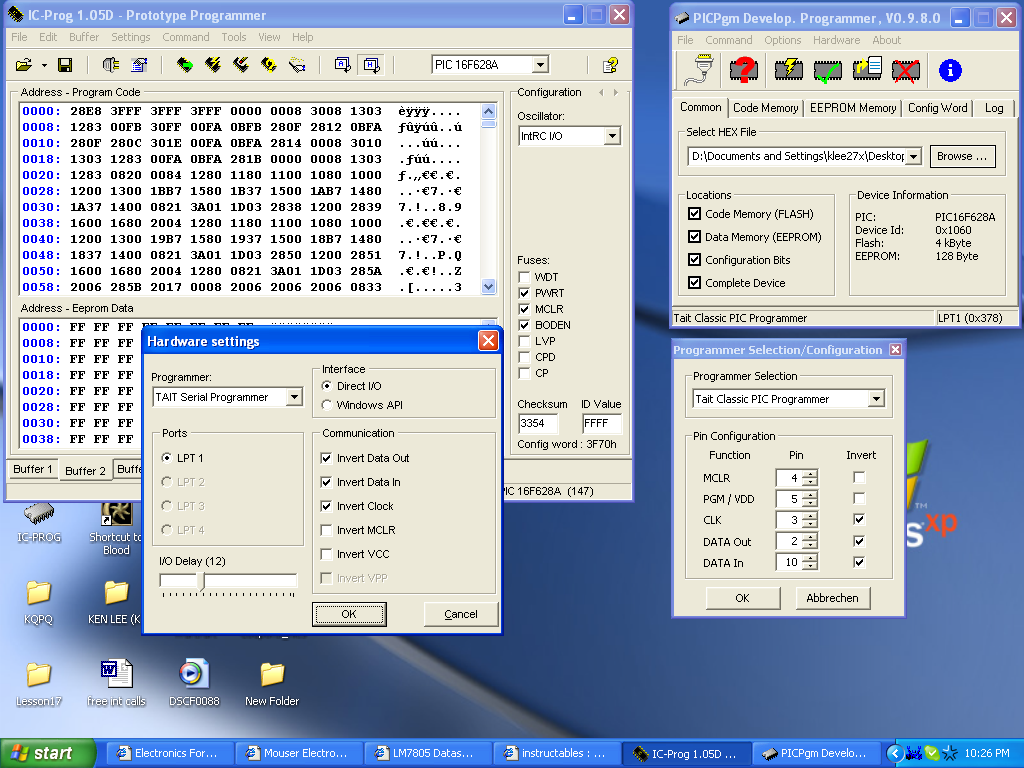The image size is (1024, 768).
Task: Uncheck the PWRT fuse
Action: coord(524,293)
